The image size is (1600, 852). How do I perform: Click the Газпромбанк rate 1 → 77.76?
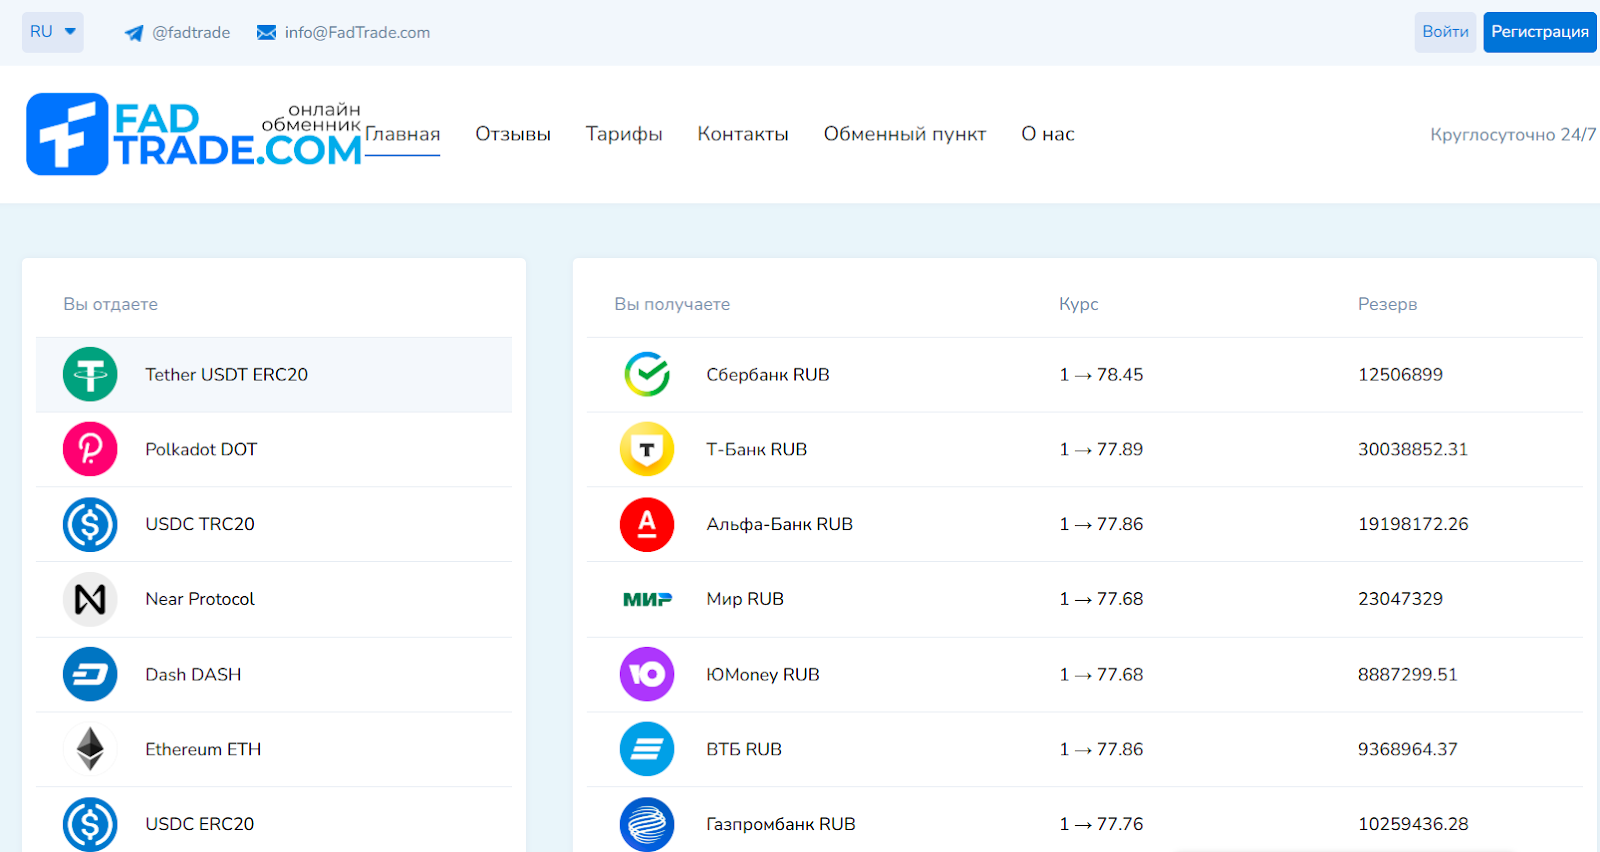point(1101,824)
